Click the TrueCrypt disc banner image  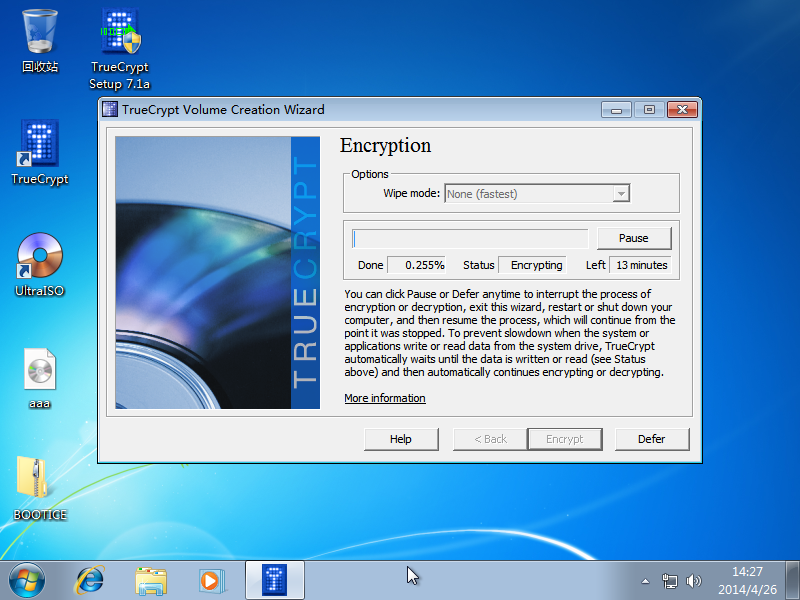(217, 272)
